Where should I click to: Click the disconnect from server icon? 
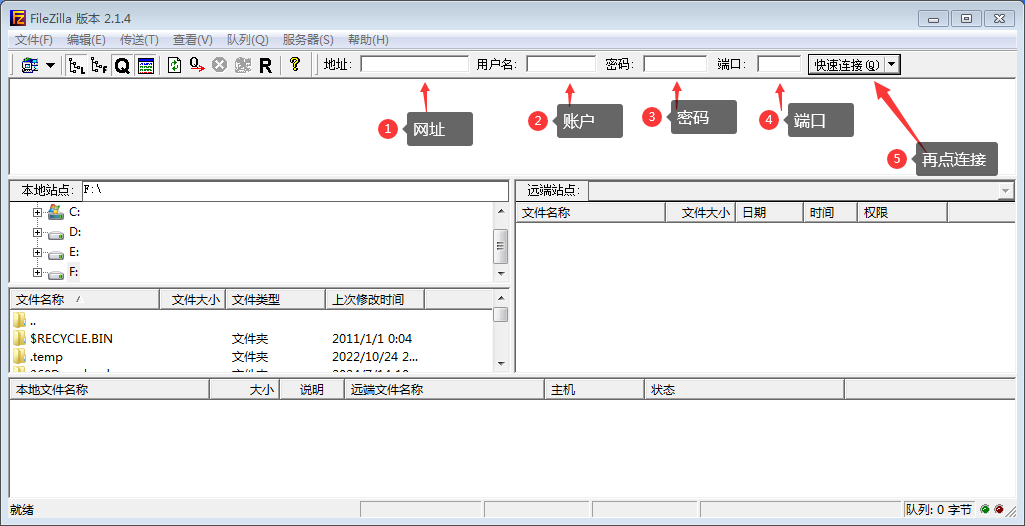pos(243,65)
